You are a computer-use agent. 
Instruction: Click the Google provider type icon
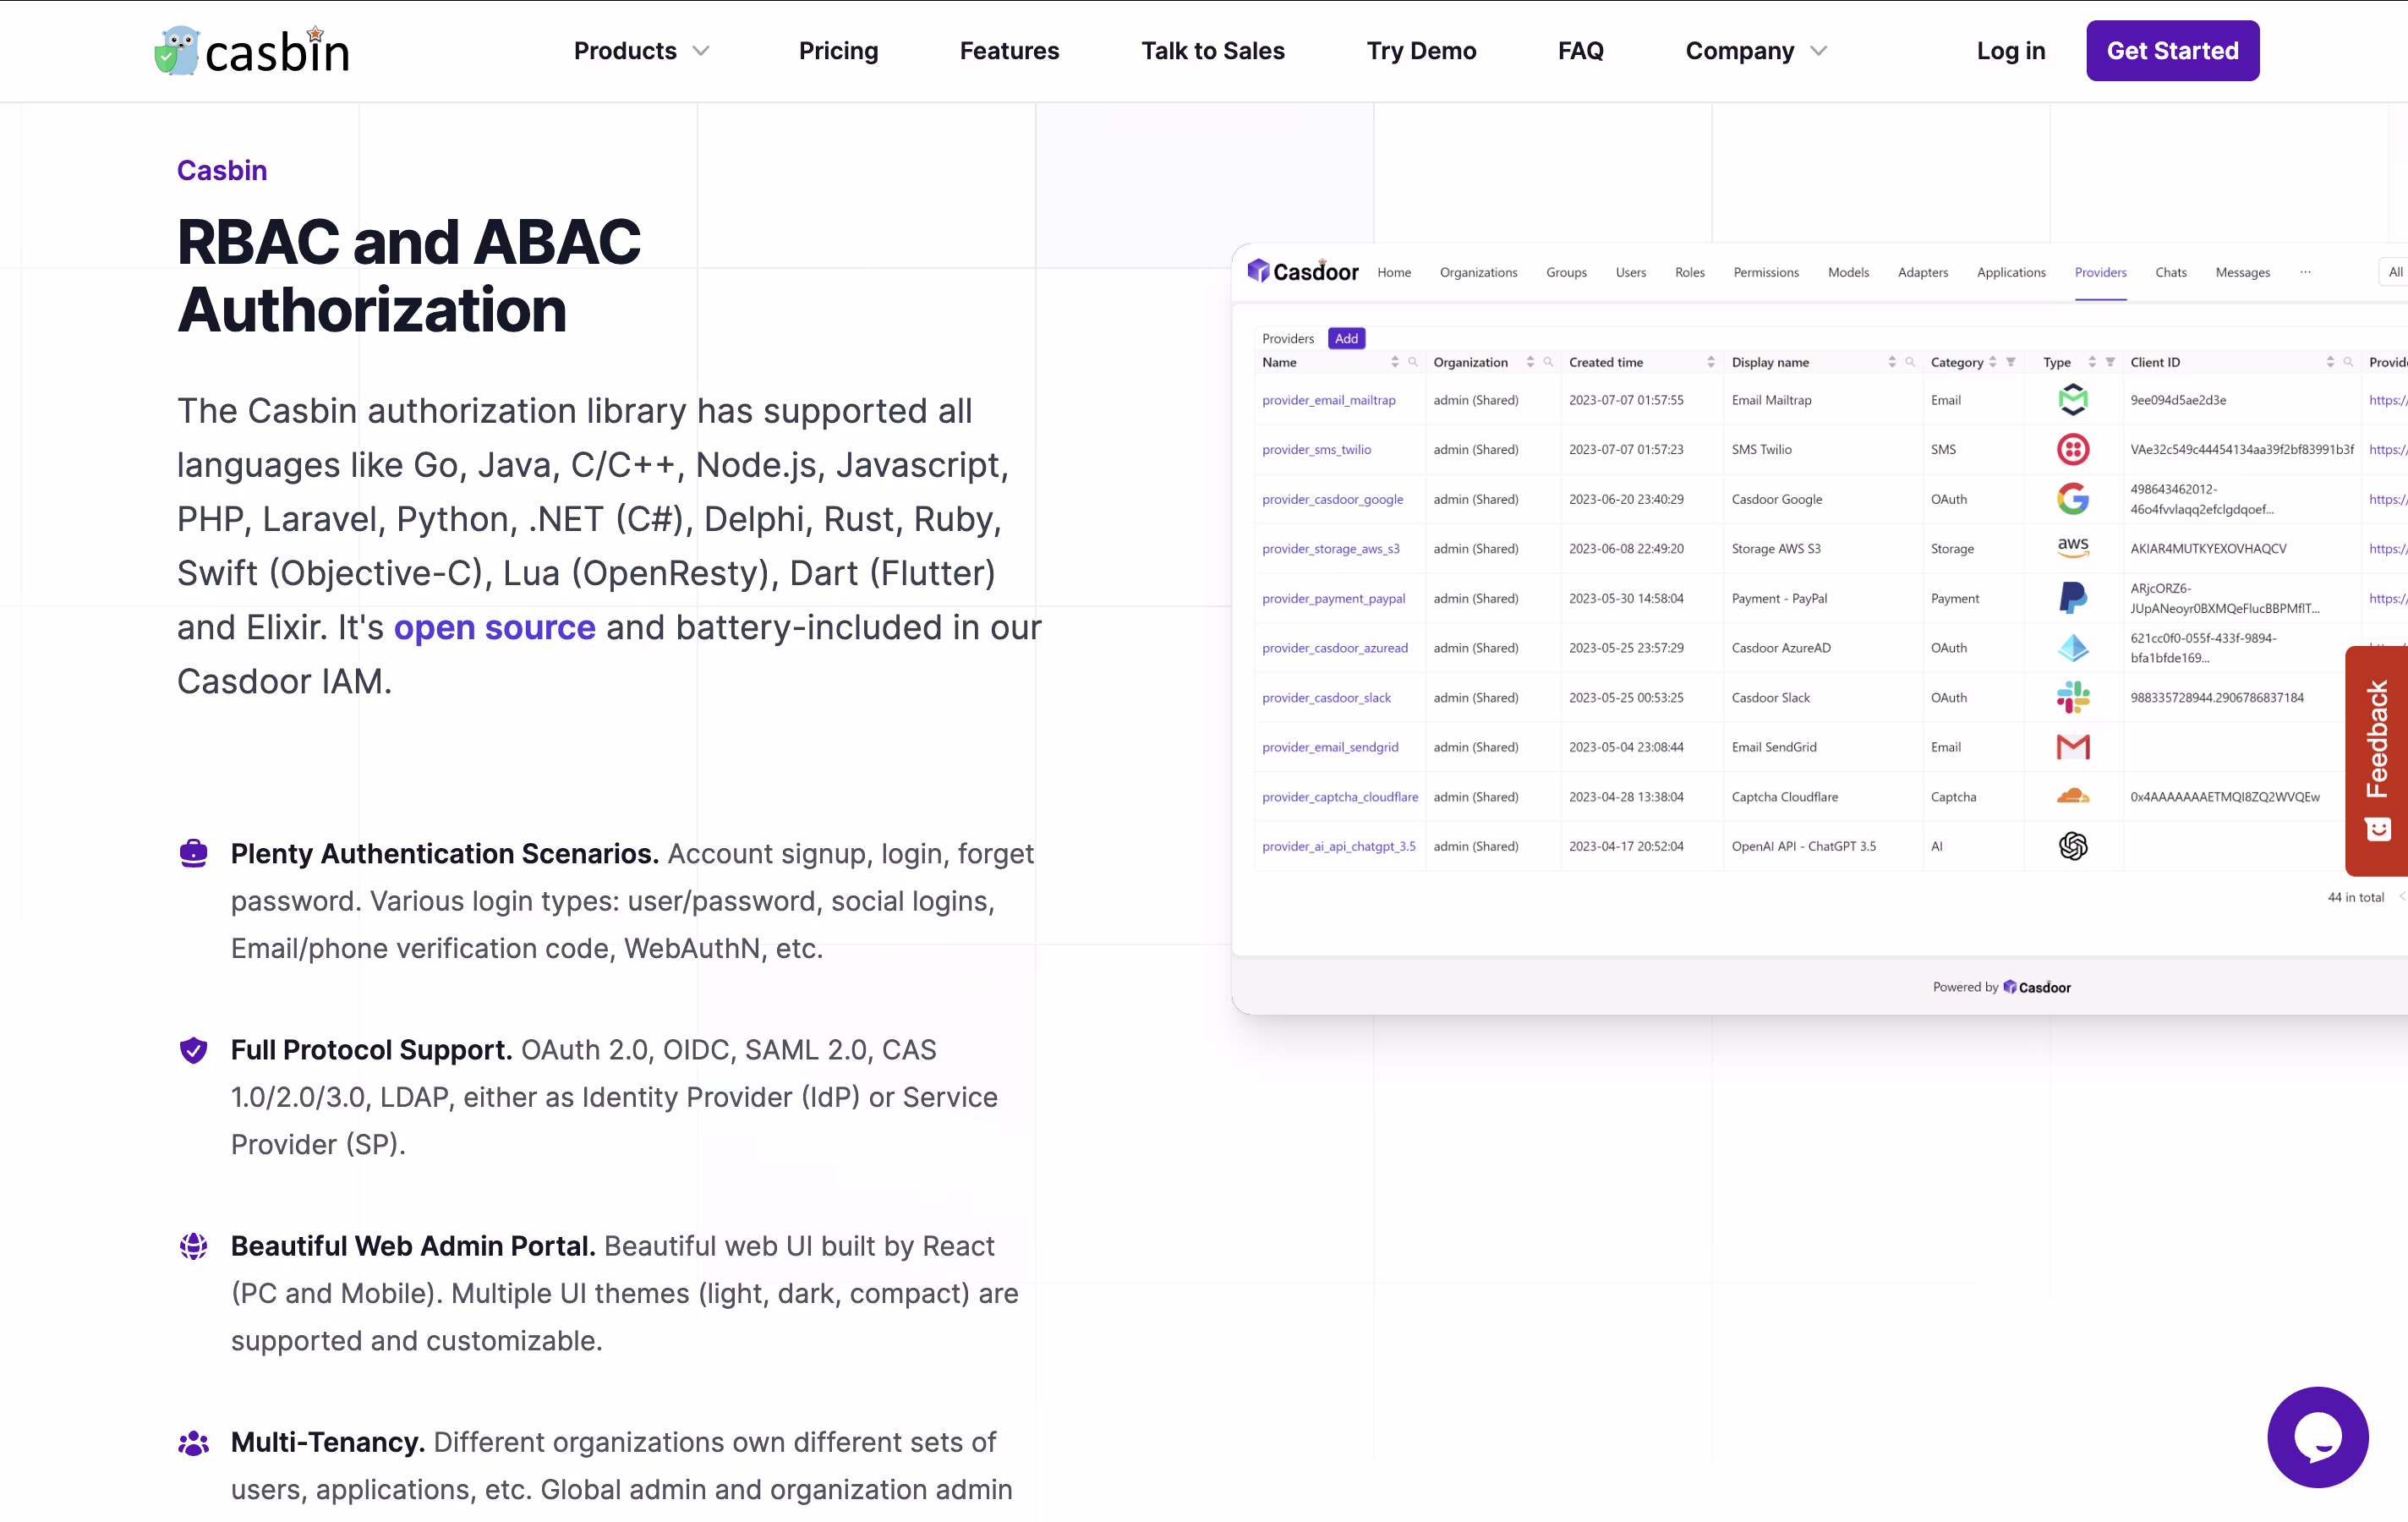2072,499
